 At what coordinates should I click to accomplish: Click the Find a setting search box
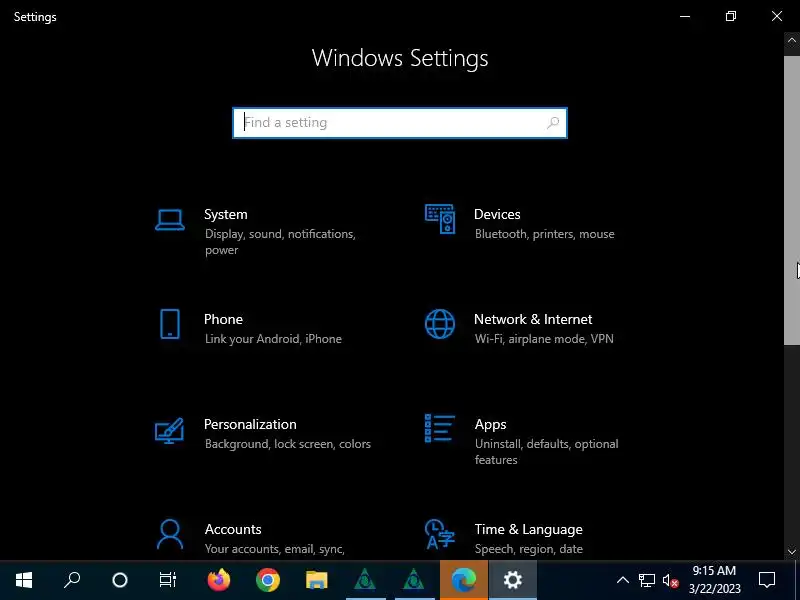pyautogui.click(x=400, y=122)
